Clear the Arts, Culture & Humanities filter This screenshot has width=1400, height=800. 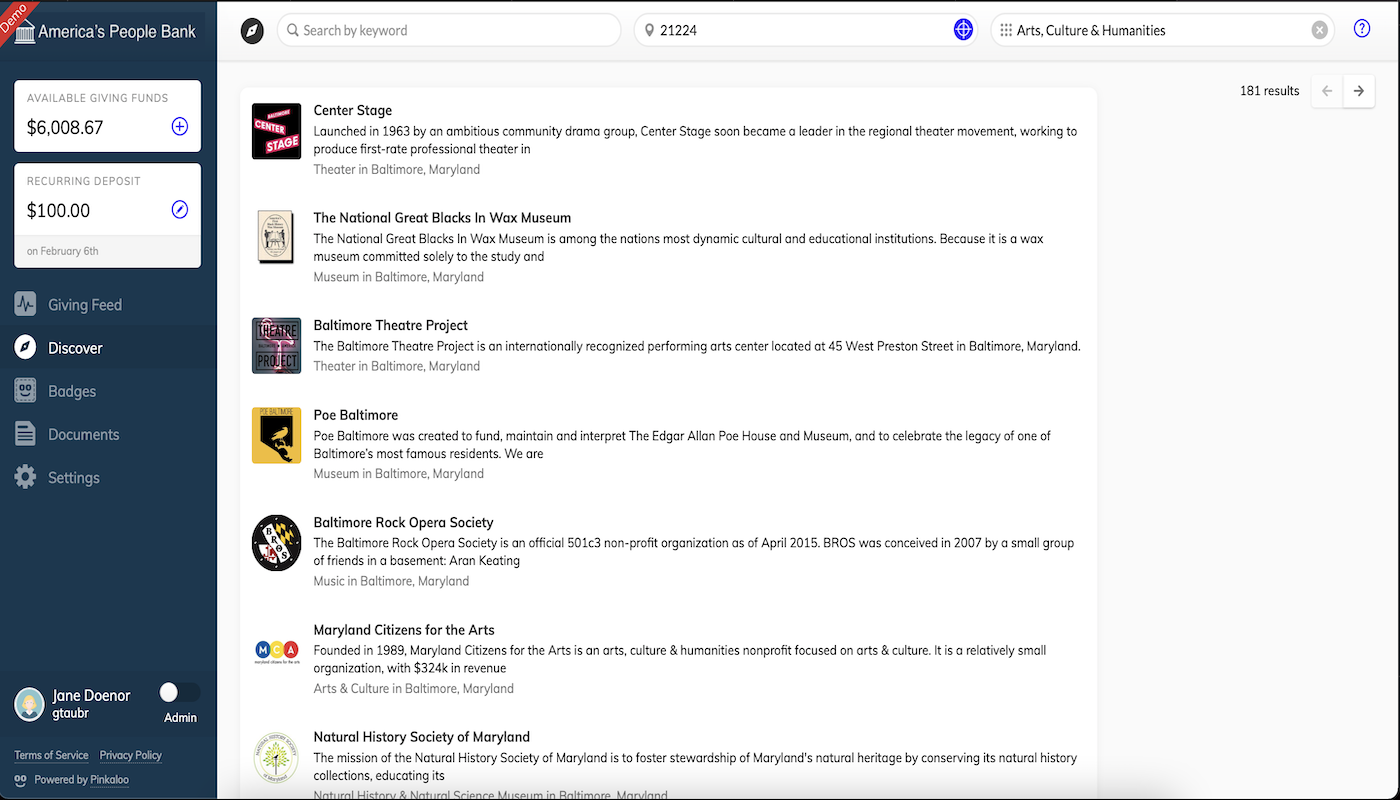click(x=1320, y=30)
